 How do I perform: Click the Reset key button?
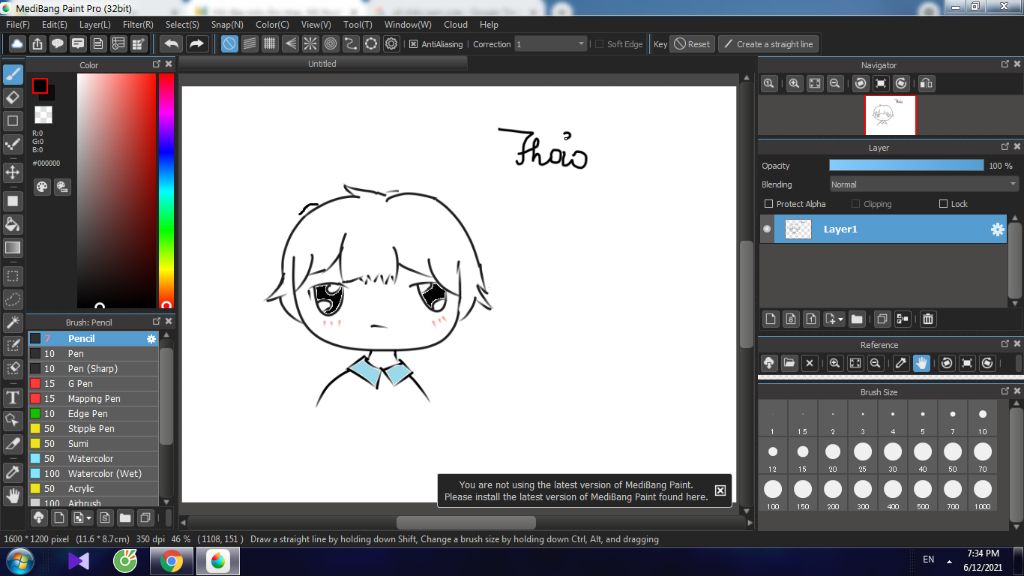point(692,44)
